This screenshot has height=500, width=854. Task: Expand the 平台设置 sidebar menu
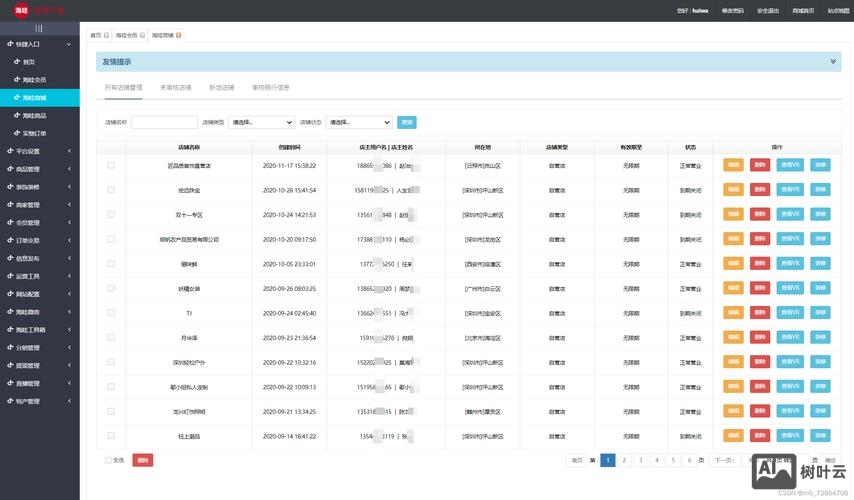pyautogui.click(x=39, y=152)
